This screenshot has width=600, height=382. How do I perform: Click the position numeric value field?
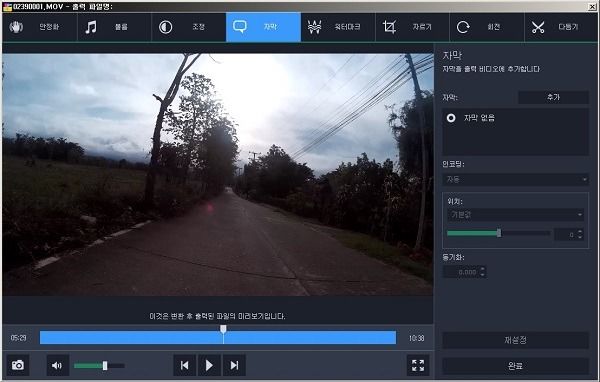pos(566,234)
